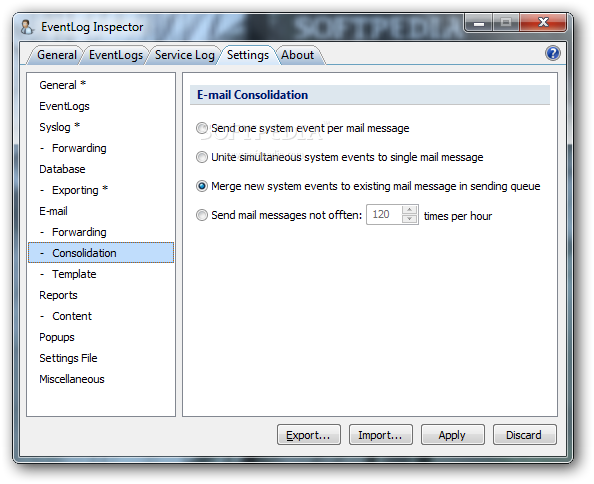
Task: Open EventLogs settings in the sidebar
Action: pos(101,106)
